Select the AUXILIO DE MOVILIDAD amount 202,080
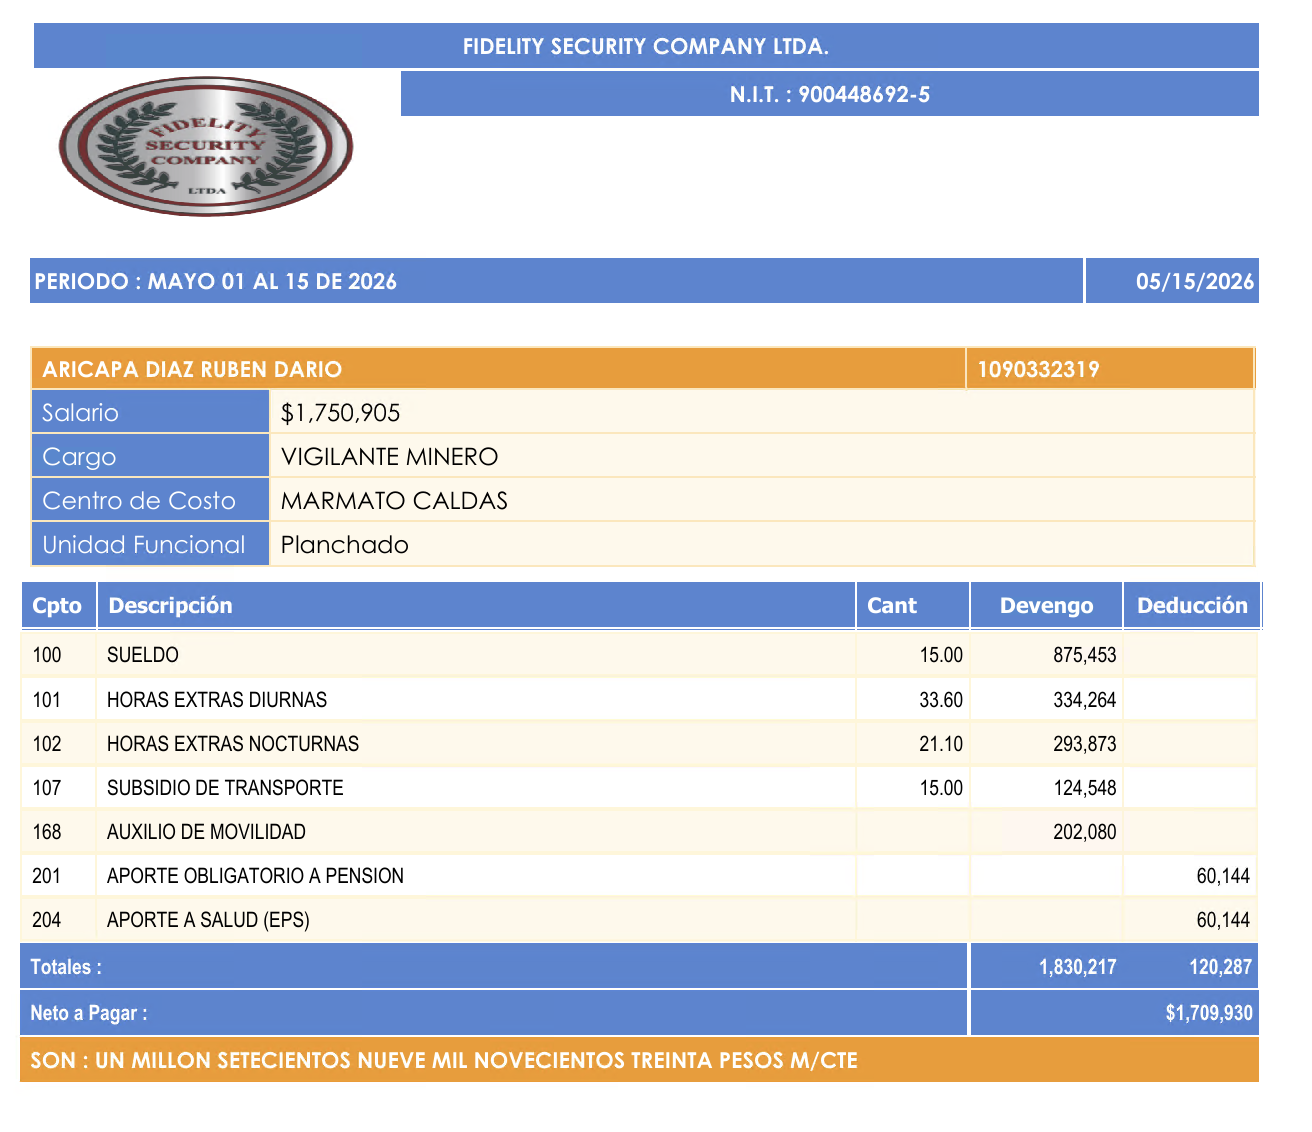Image resolution: width=1312 pixels, height=1132 pixels. [x=1085, y=831]
